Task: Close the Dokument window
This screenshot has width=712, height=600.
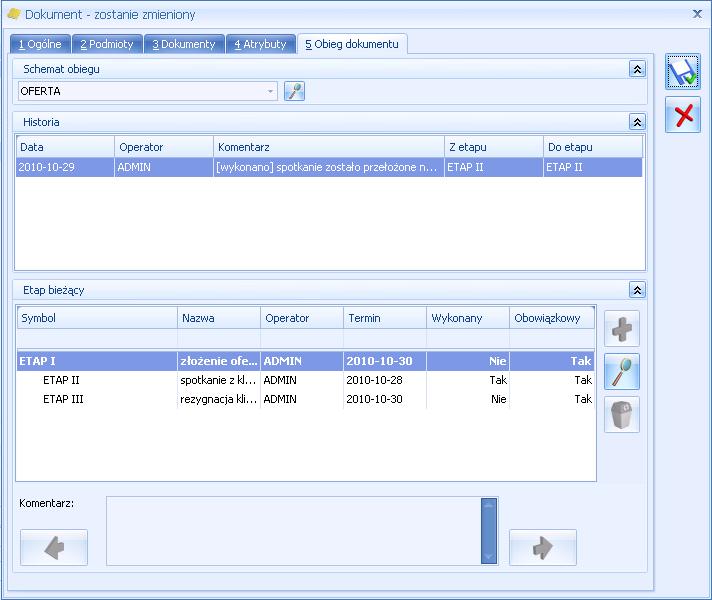Action: (697, 14)
